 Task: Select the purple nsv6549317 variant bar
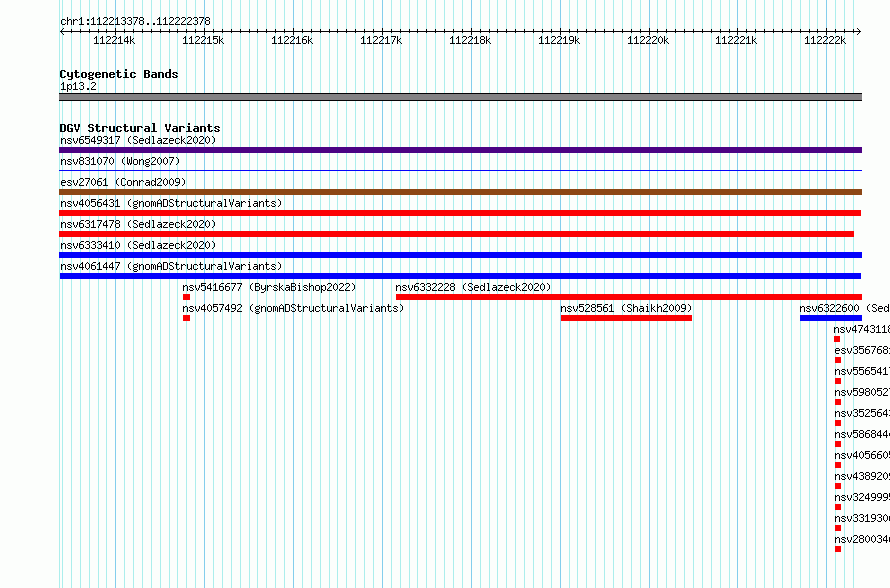coord(460,150)
